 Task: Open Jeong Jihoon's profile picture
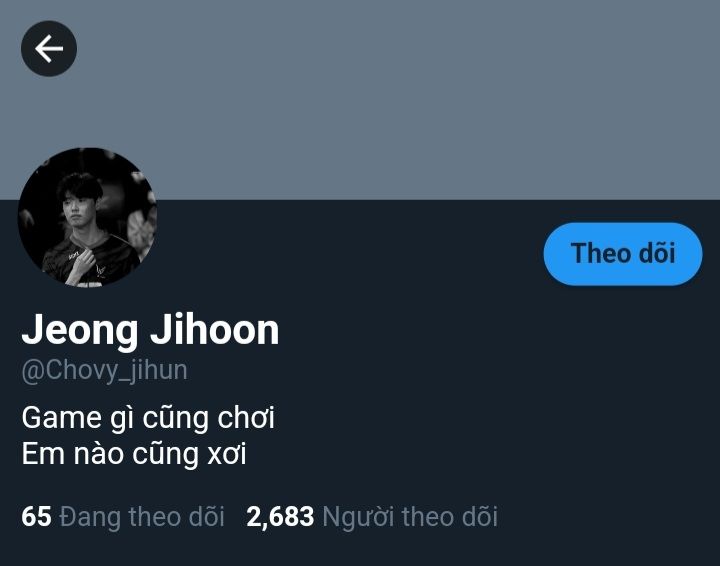click(x=87, y=217)
